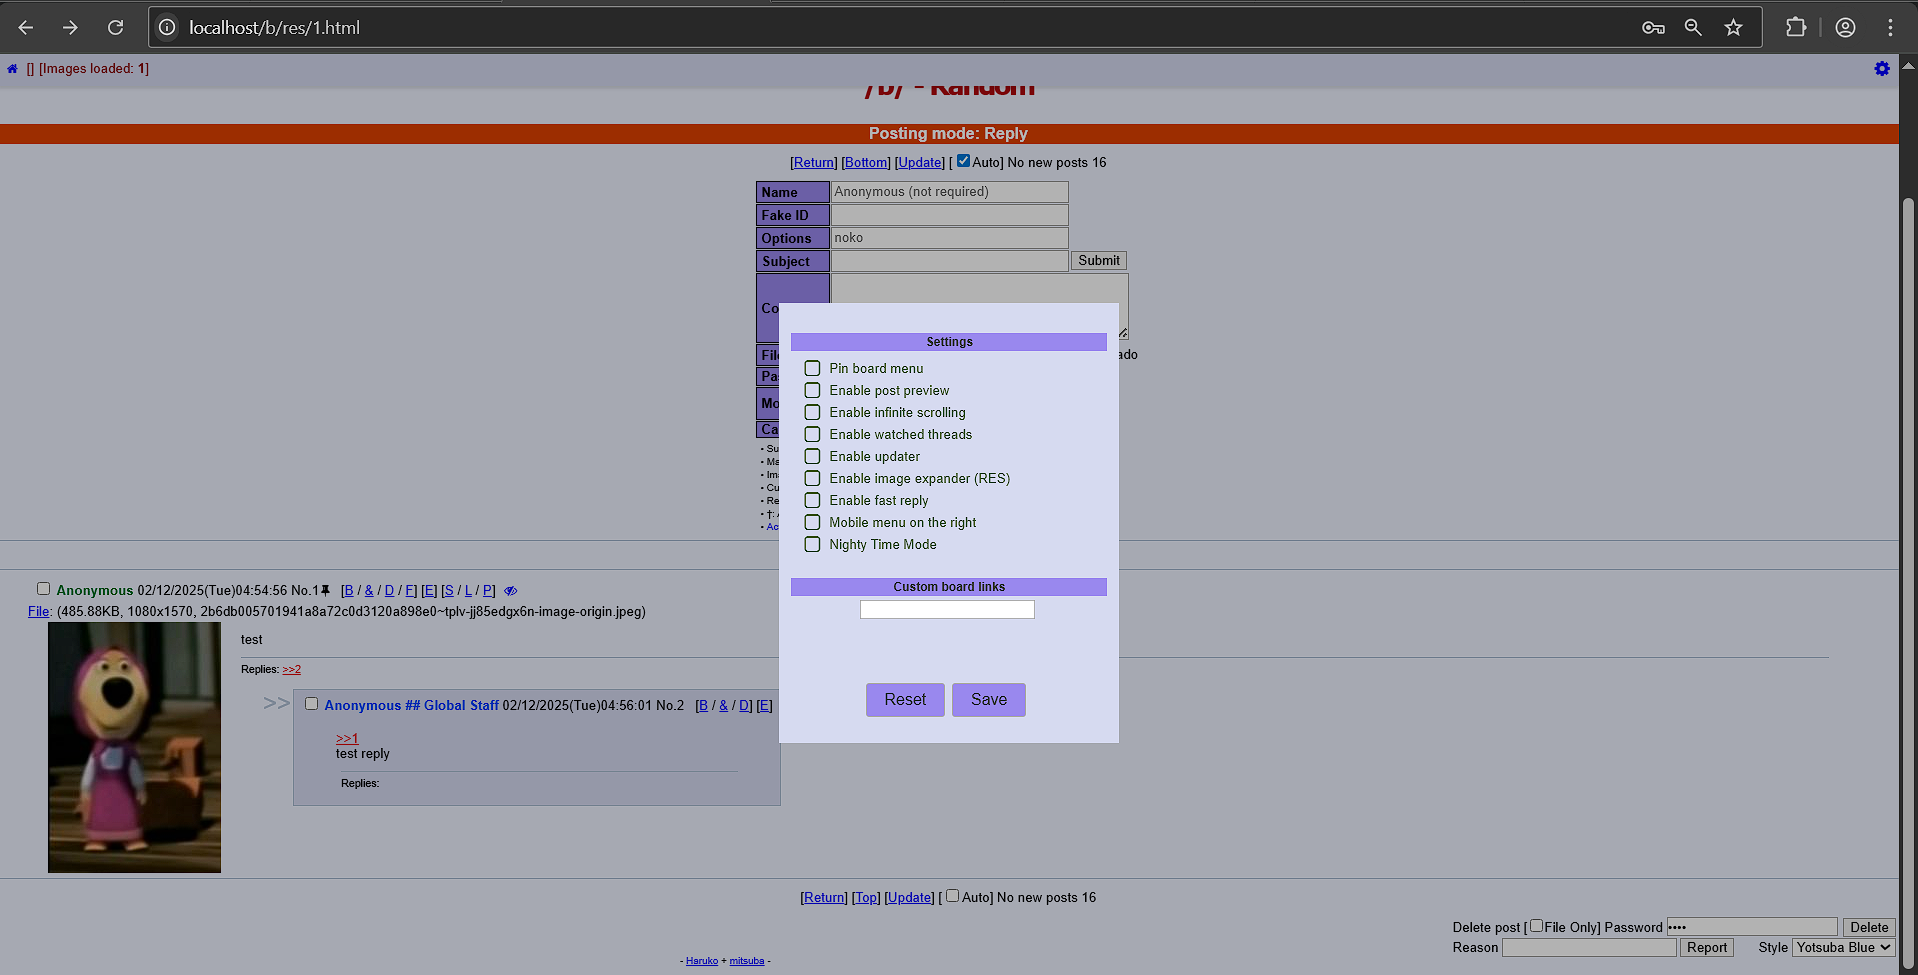This screenshot has height=975, width=1918.
Task: Click the Custom board links text field
Action: coord(947,610)
